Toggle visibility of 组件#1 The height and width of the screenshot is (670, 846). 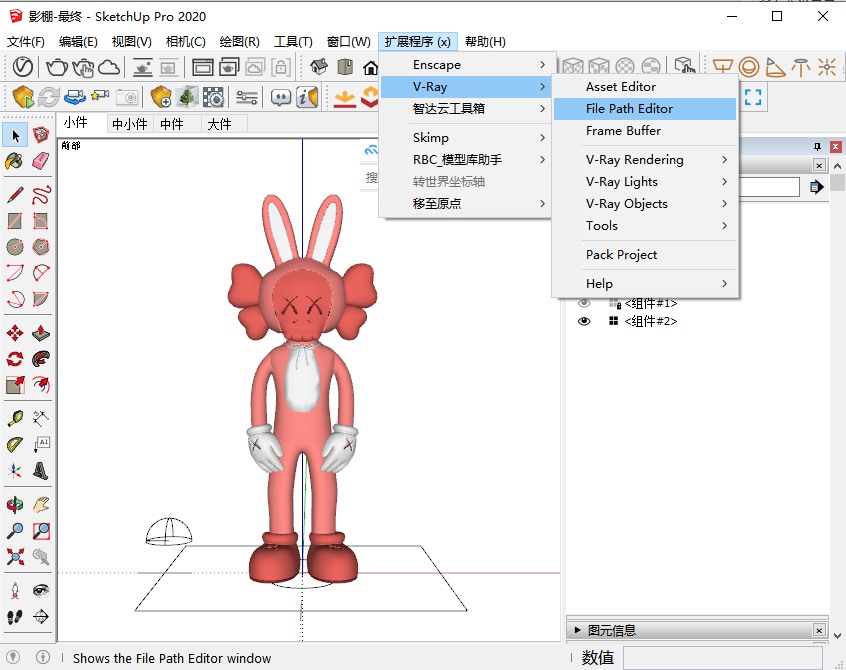coord(584,303)
